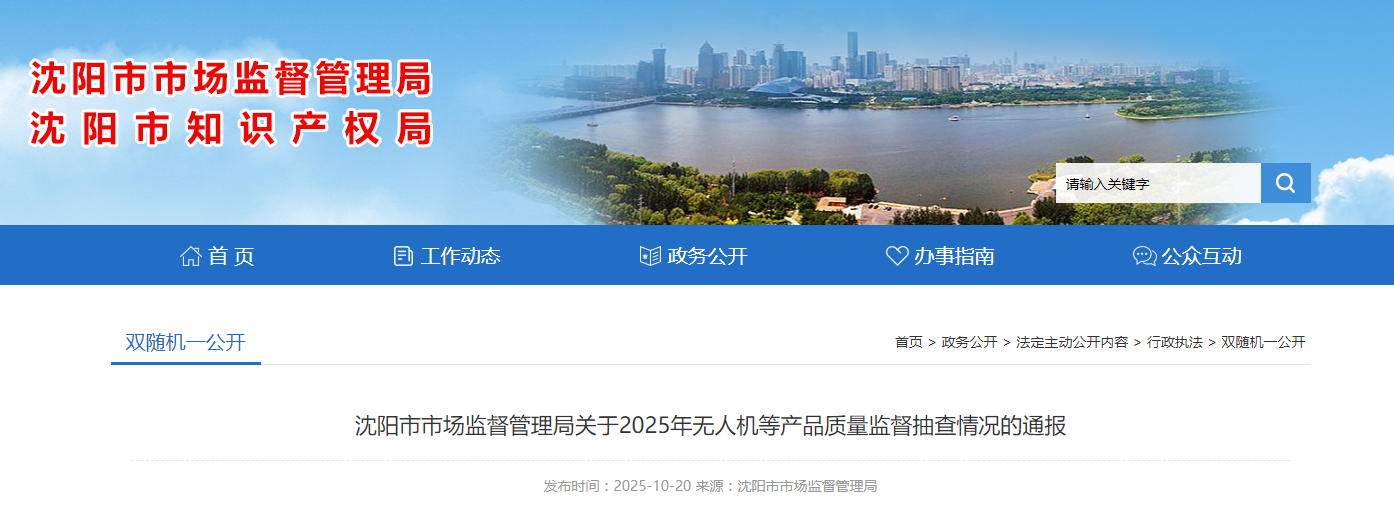
Task: Click the magnifier search icon button
Action: [1285, 183]
